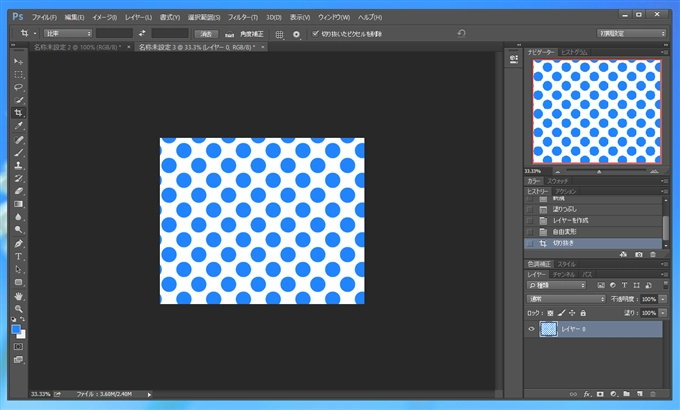Select the Healing Brush tool
Image resolution: width=680 pixels, height=410 pixels.
click(x=18, y=140)
